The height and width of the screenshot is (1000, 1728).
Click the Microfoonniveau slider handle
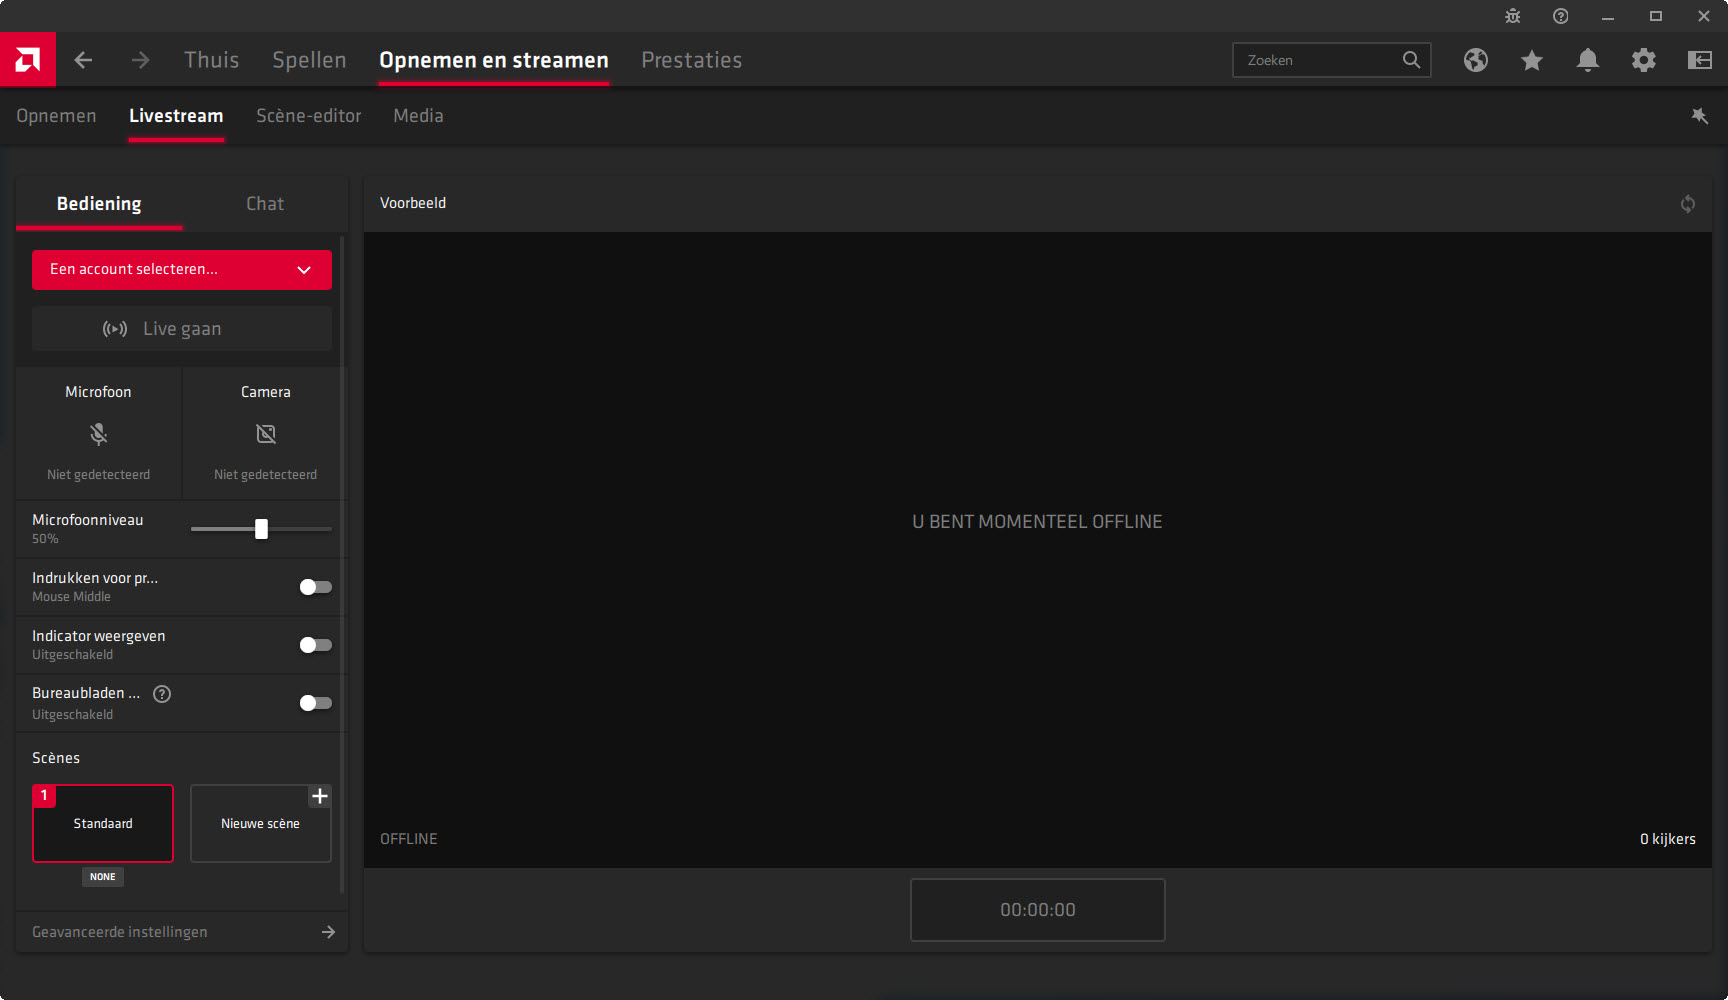261,529
